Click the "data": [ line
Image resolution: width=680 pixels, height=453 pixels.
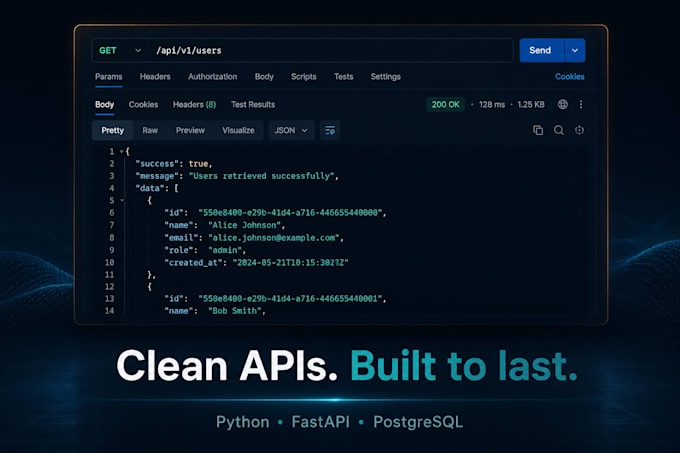(x=157, y=188)
